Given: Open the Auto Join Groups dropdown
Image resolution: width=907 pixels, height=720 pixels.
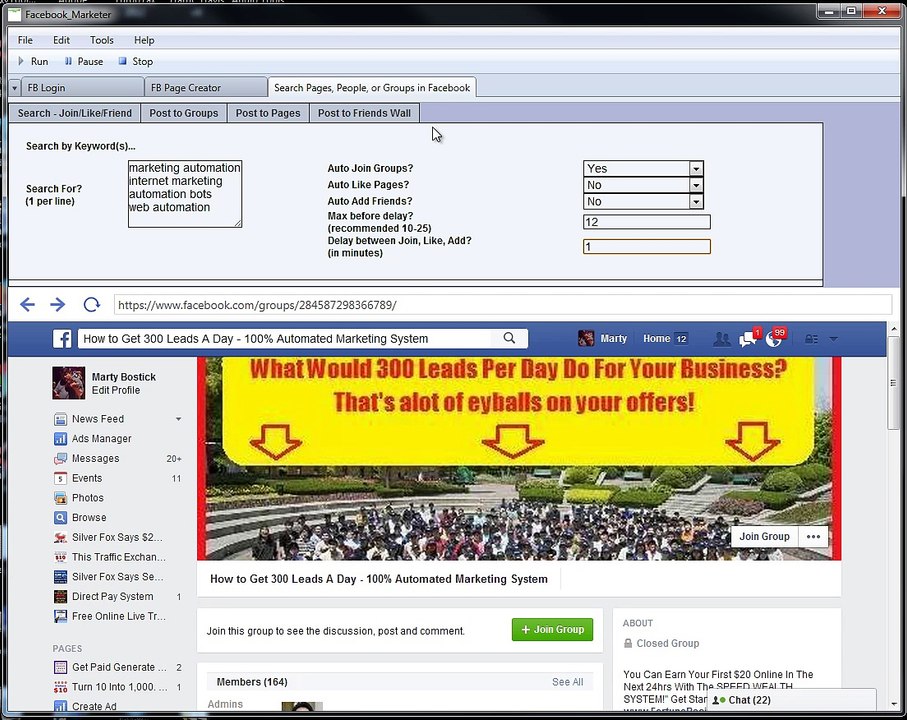Looking at the screenshot, I should pos(696,168).
